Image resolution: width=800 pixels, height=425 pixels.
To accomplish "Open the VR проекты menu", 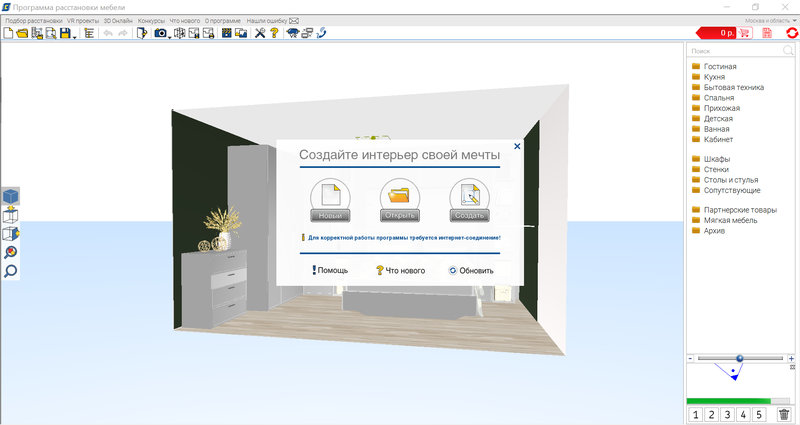I will [83, 21].
